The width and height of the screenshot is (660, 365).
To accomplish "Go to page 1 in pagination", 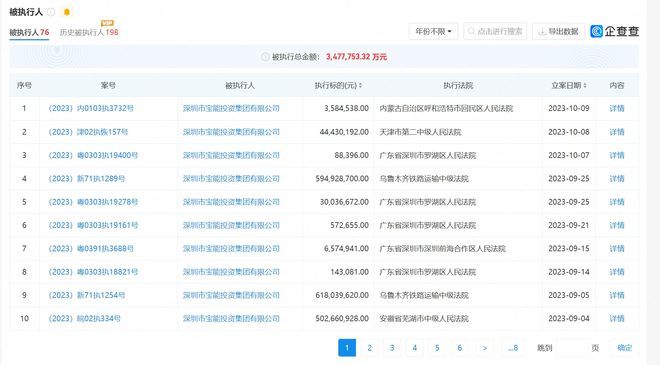I will [x=347, y=348].
